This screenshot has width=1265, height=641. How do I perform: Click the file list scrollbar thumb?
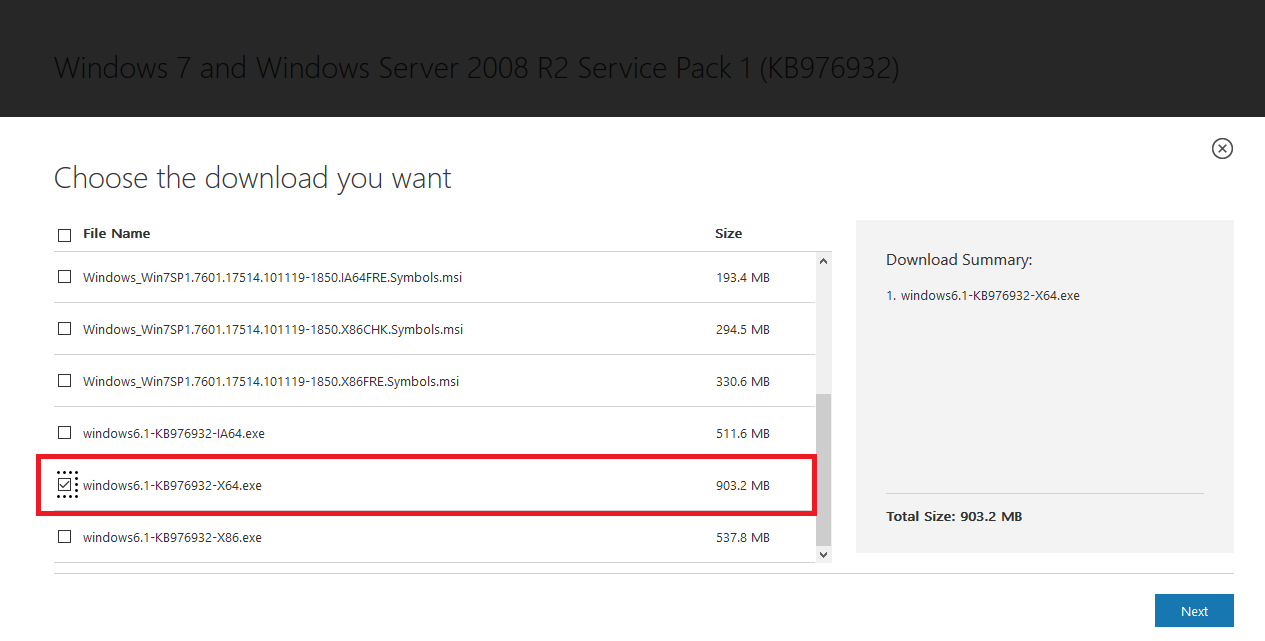click(x=824, y=468)
